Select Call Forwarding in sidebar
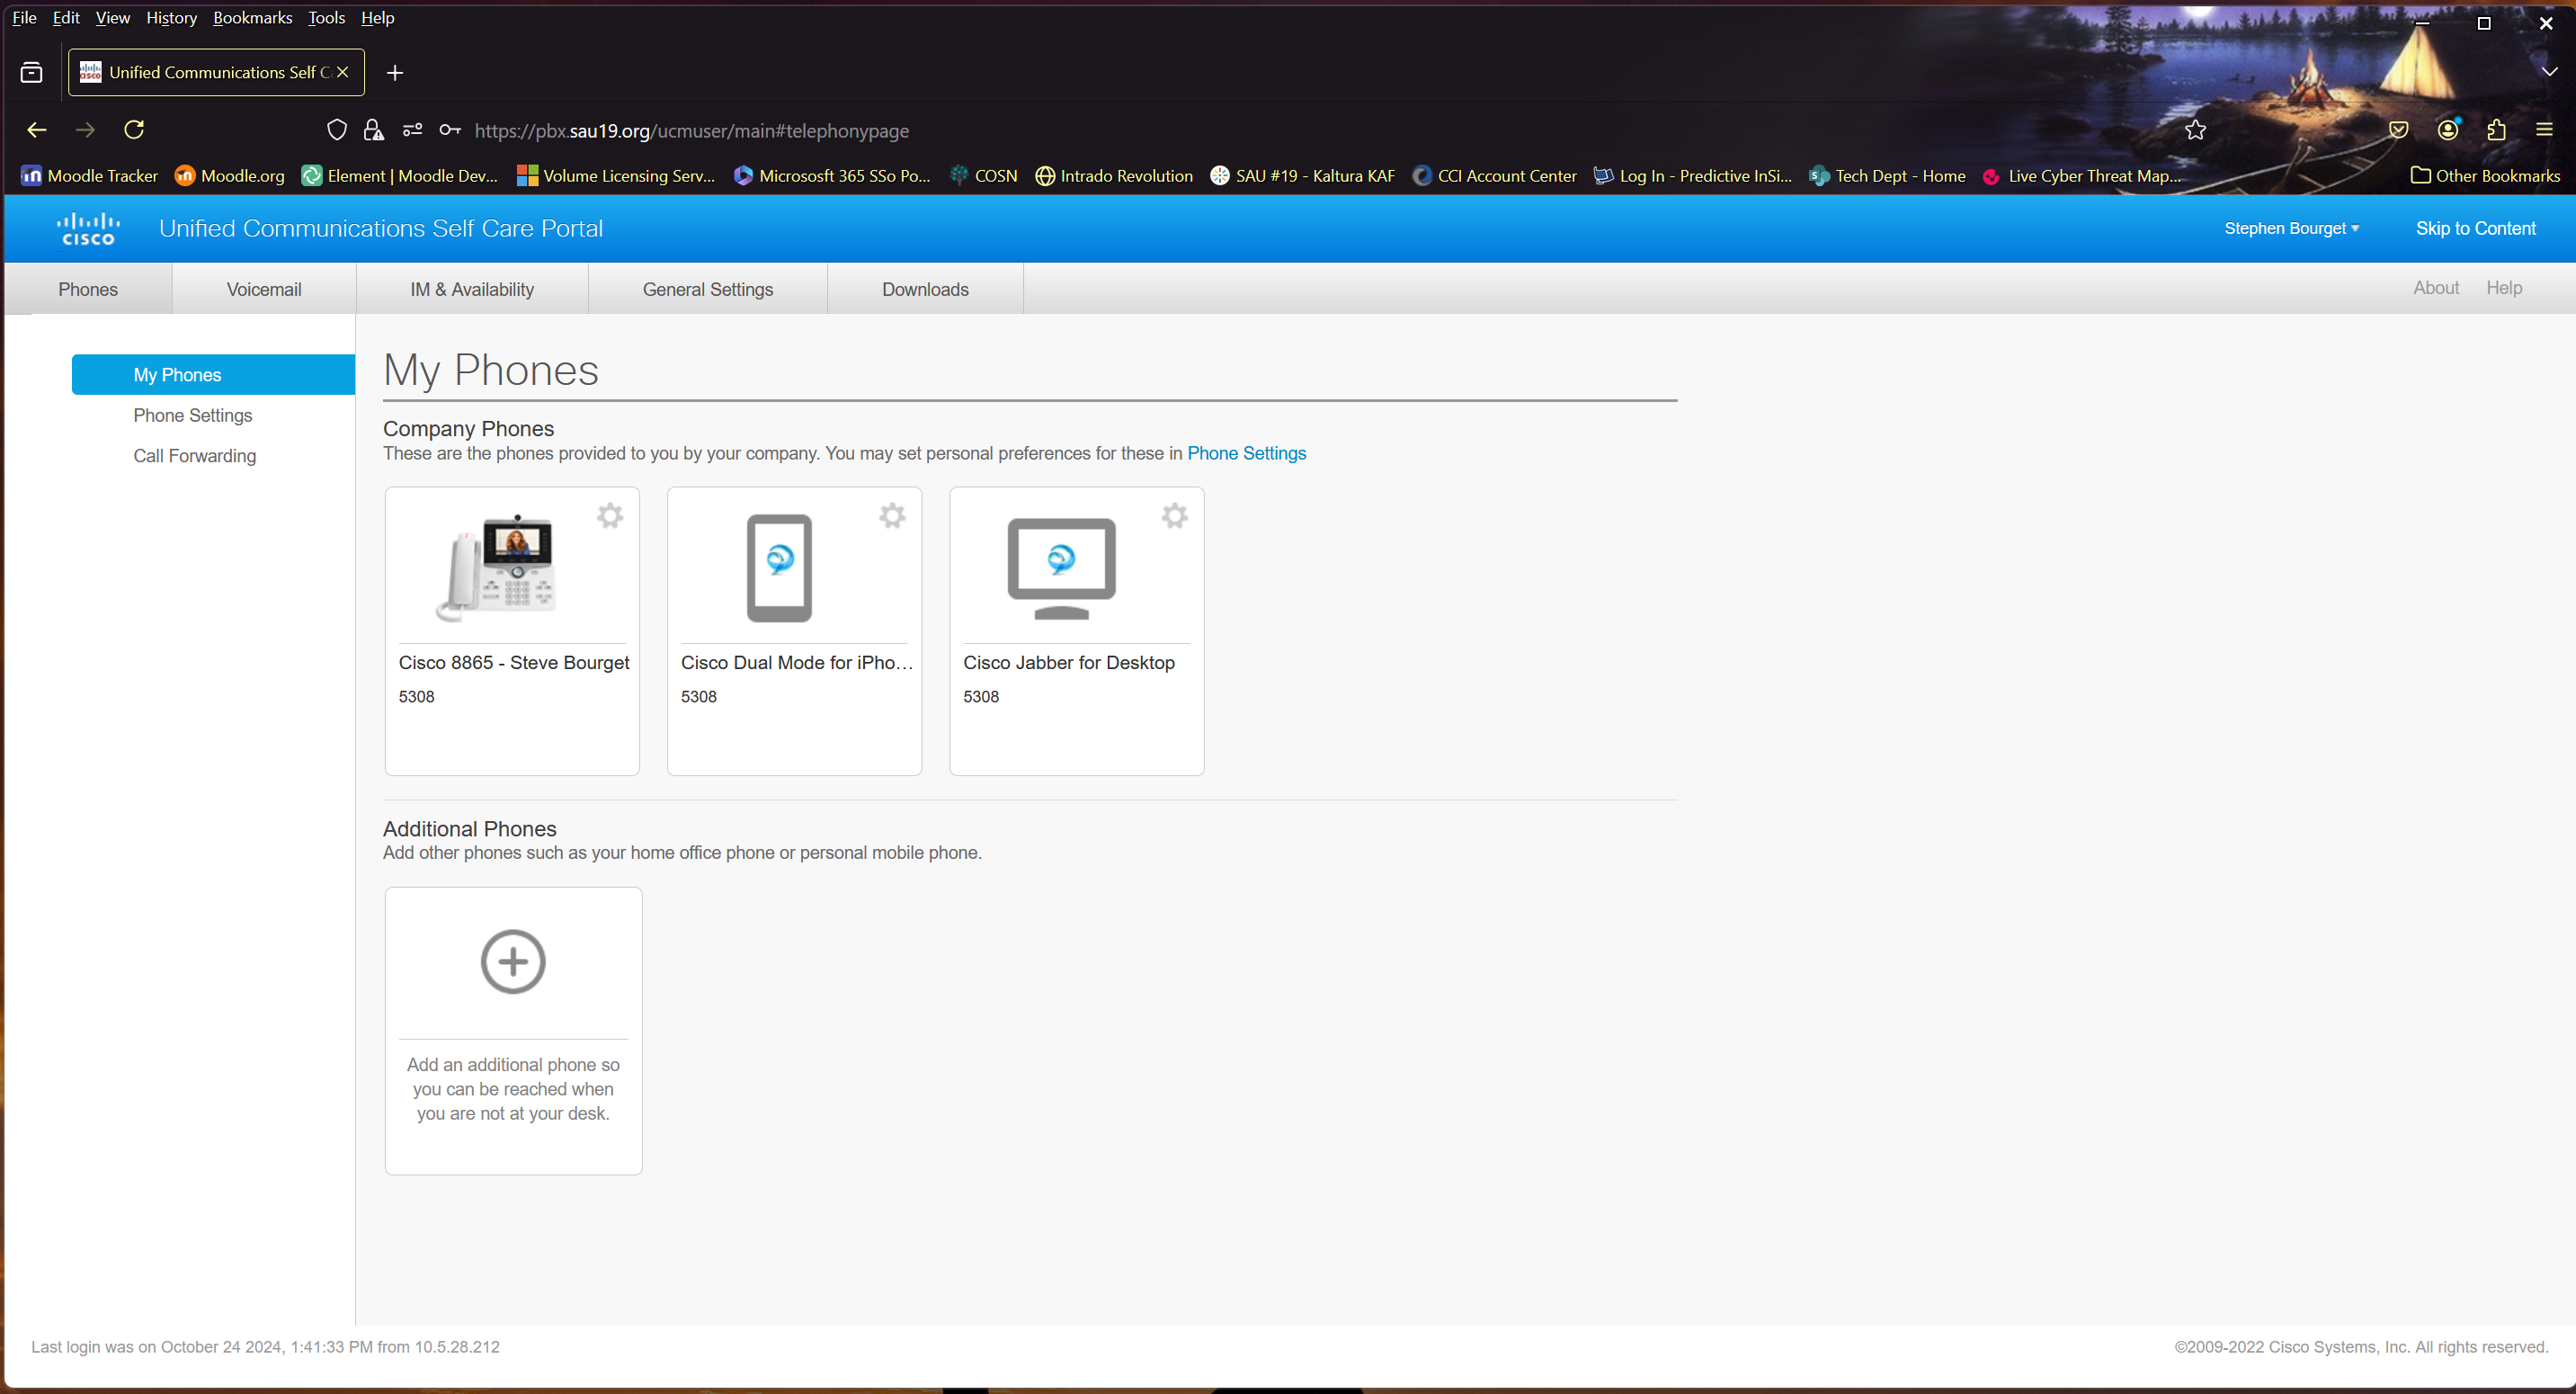2576x1394 pixels. [x=195, y=456]
